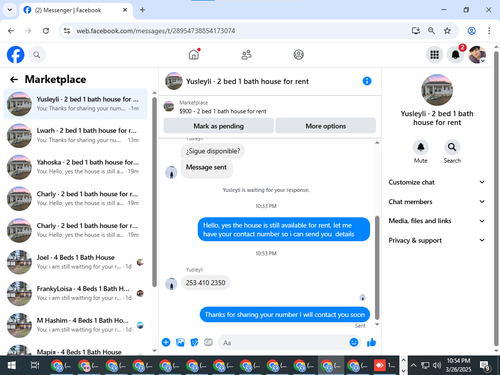This screenshot has height=375, width=500.
Task: Click the listing thumbnail in right panel
Action: [437, 90]
